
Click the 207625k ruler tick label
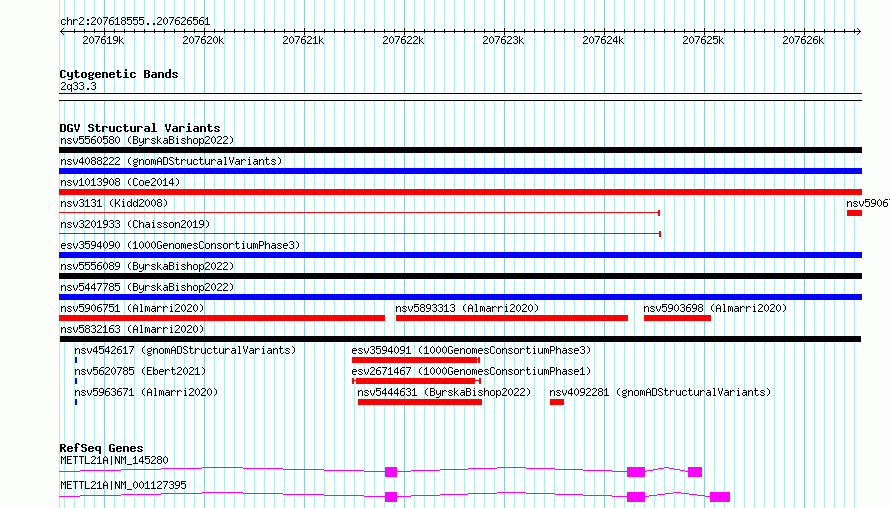[x=703, y=40]
